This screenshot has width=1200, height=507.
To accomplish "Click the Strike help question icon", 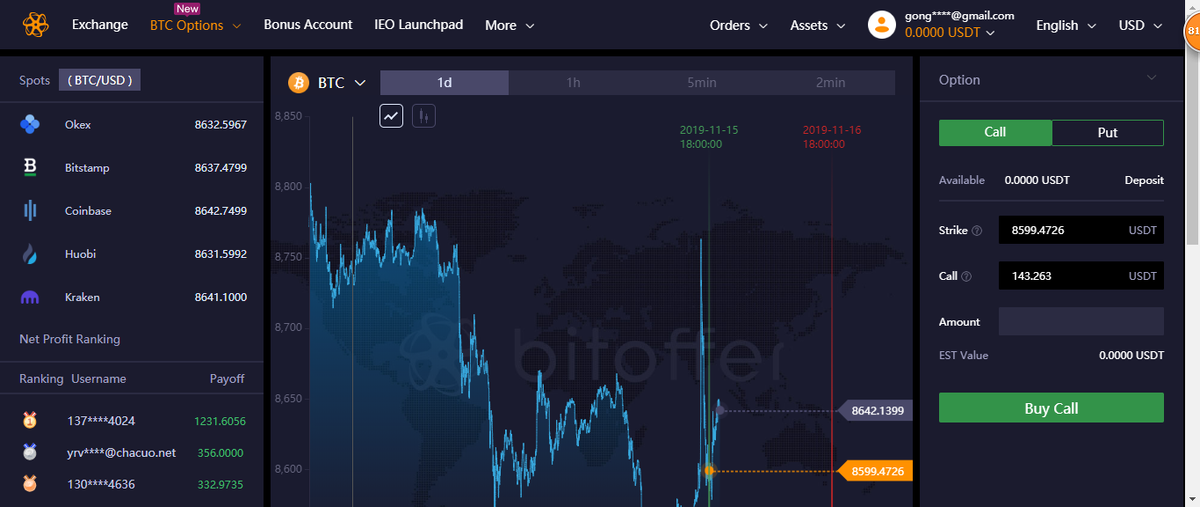I will click(x=977, y=231).
